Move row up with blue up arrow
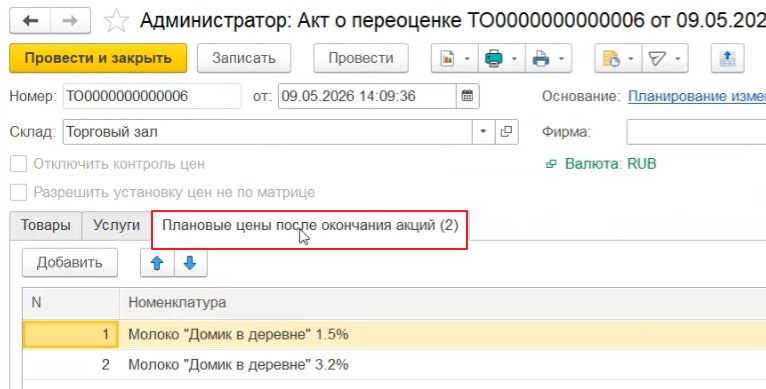Viewport: 766px width, 389px height. [x=157, y=263]
